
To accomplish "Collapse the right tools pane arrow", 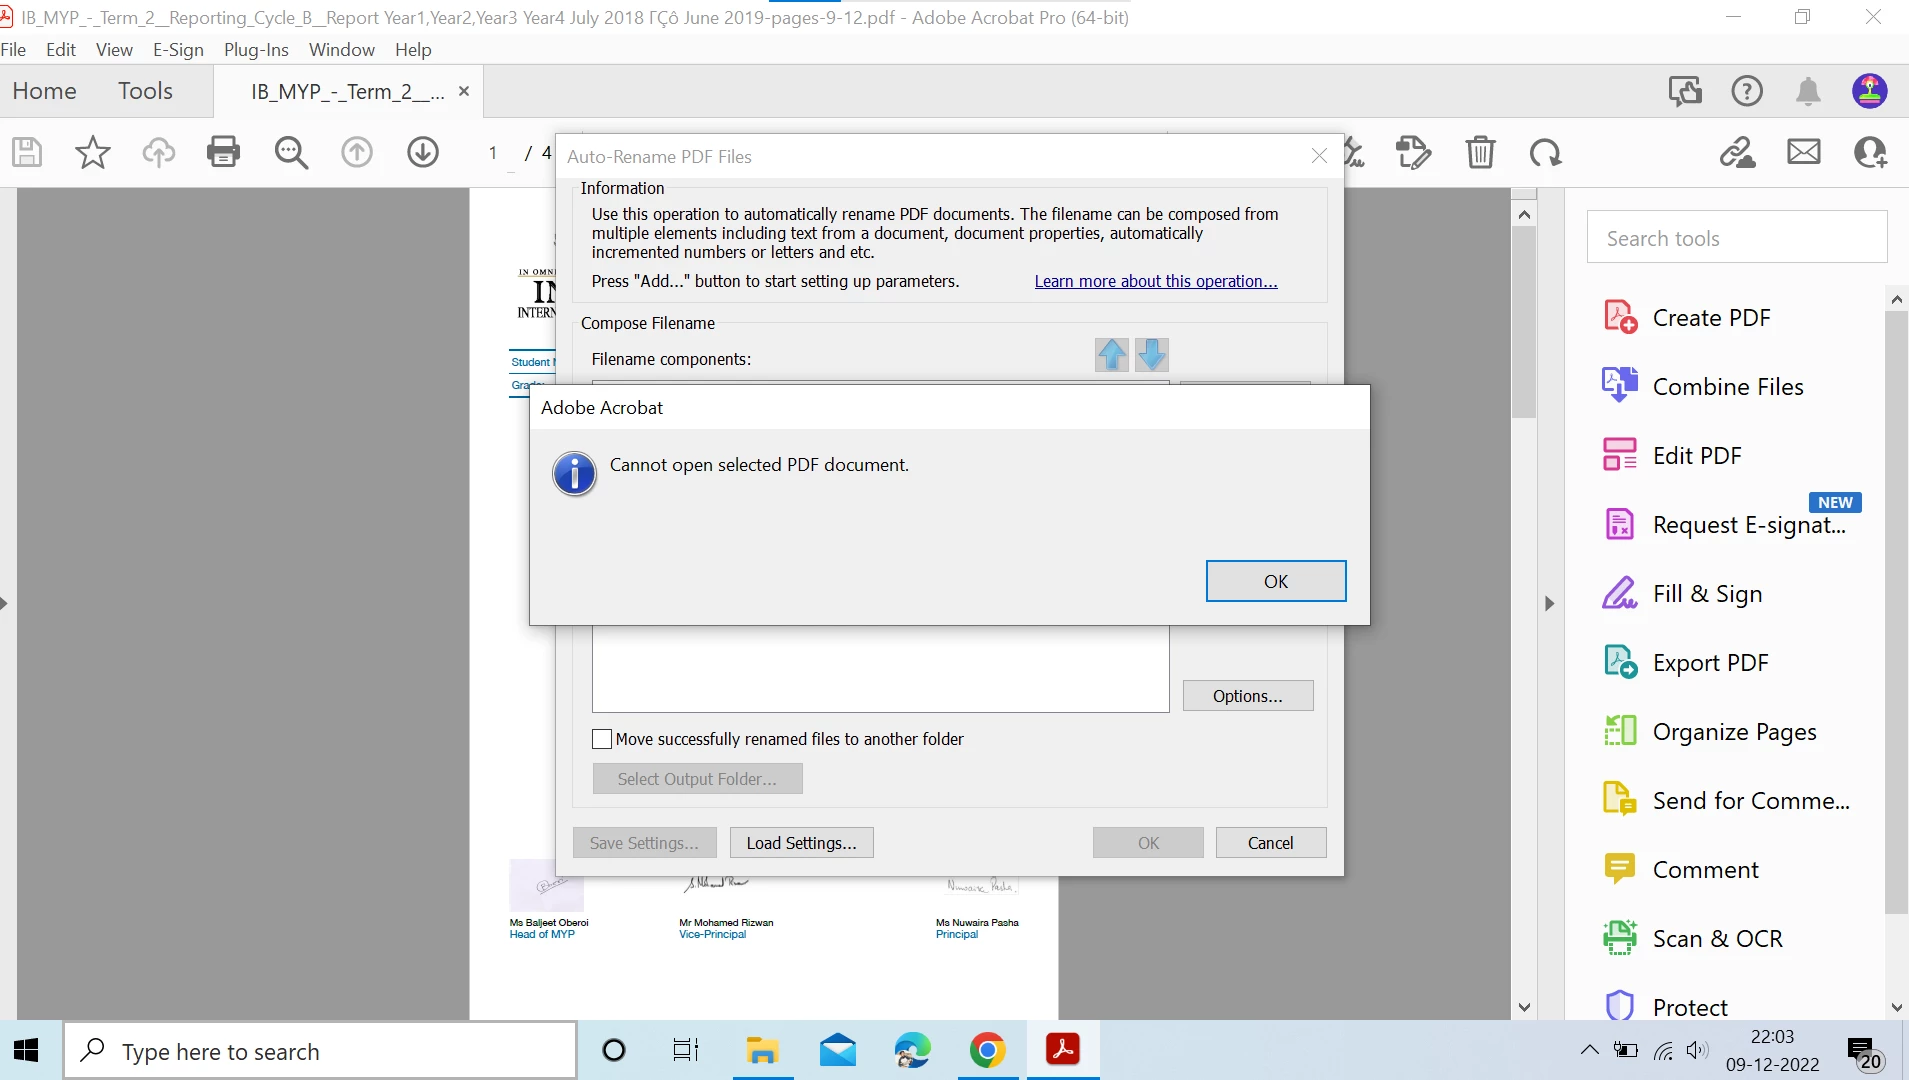I will (1549, 603).
